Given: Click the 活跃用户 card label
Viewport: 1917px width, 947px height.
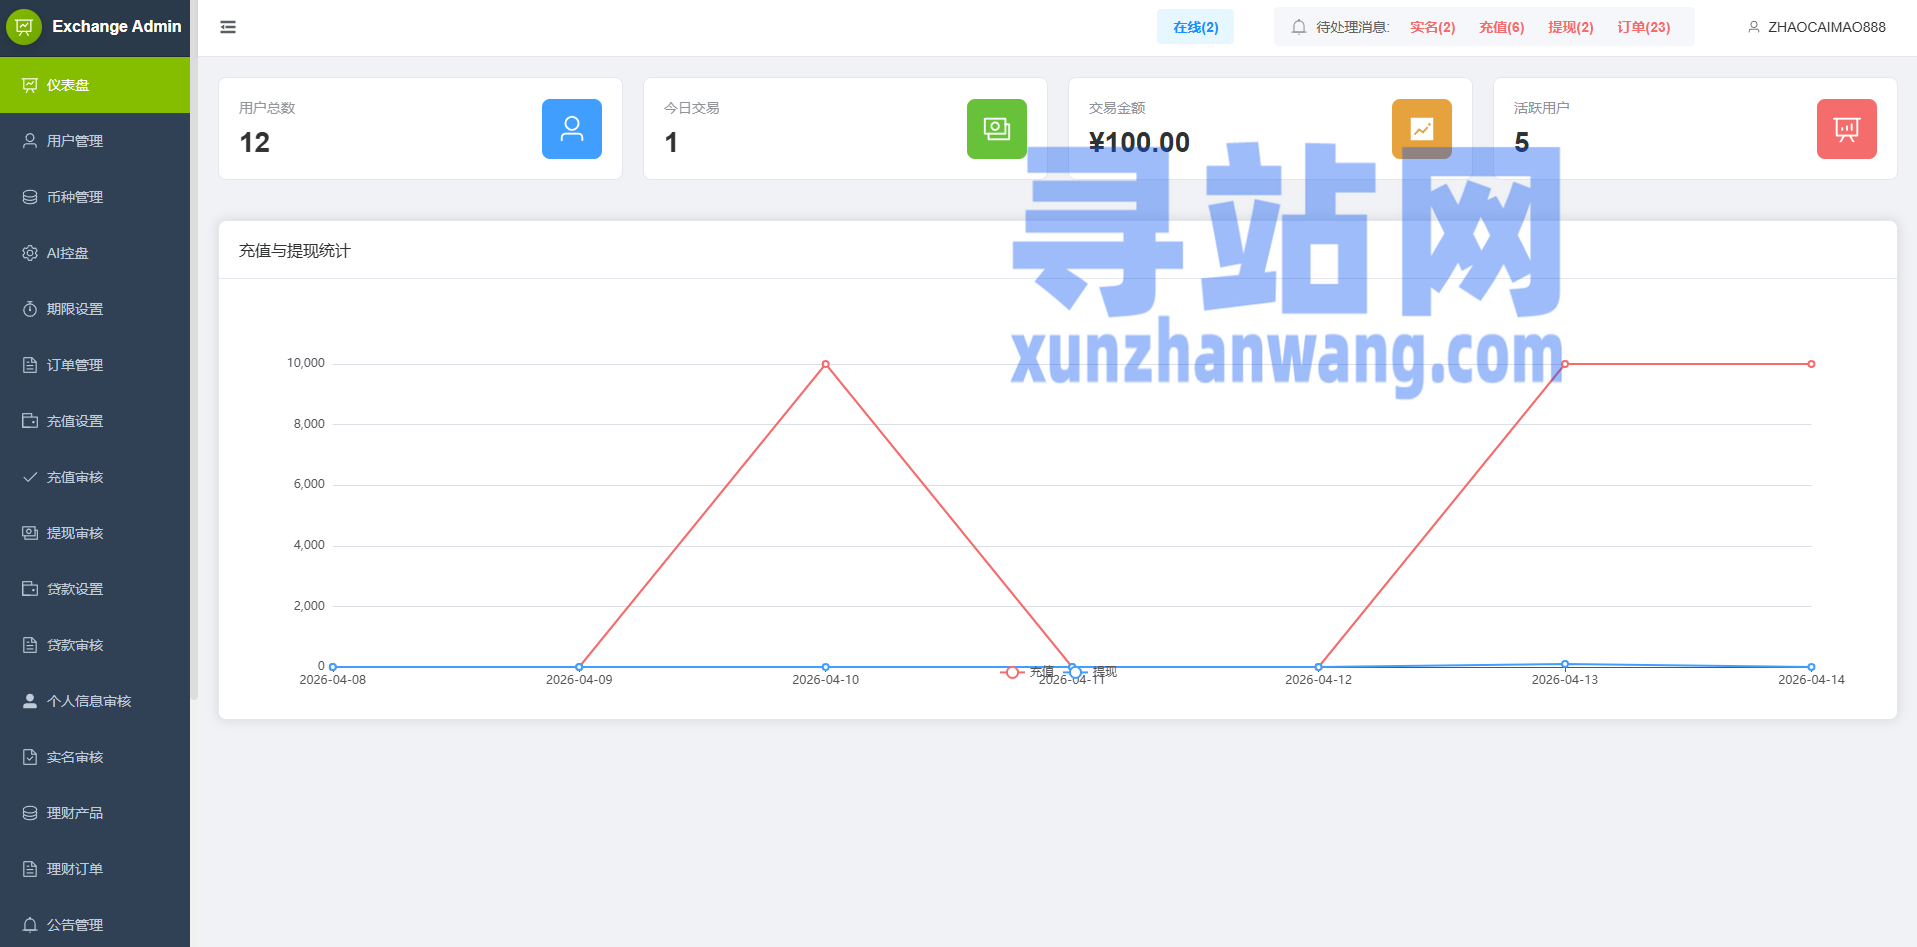Looking at the screenshot, I should tap(1541, 108).
